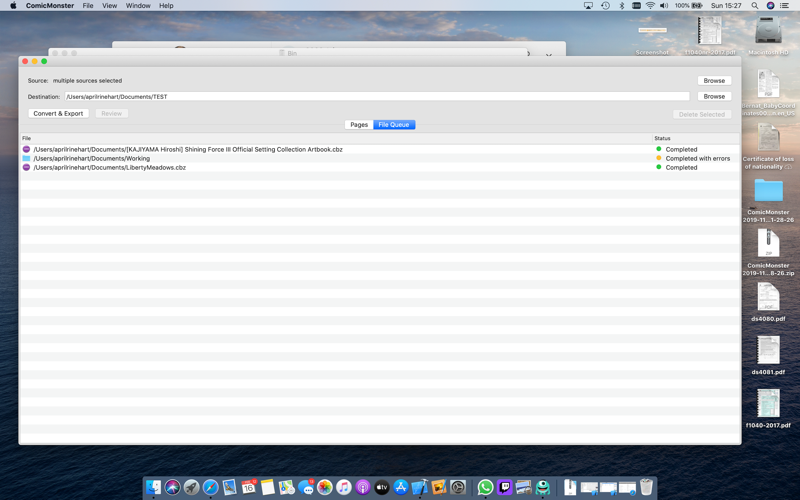
Task: Select the ComicMonster folder on desktop
Action: click(x=768, y=201)
